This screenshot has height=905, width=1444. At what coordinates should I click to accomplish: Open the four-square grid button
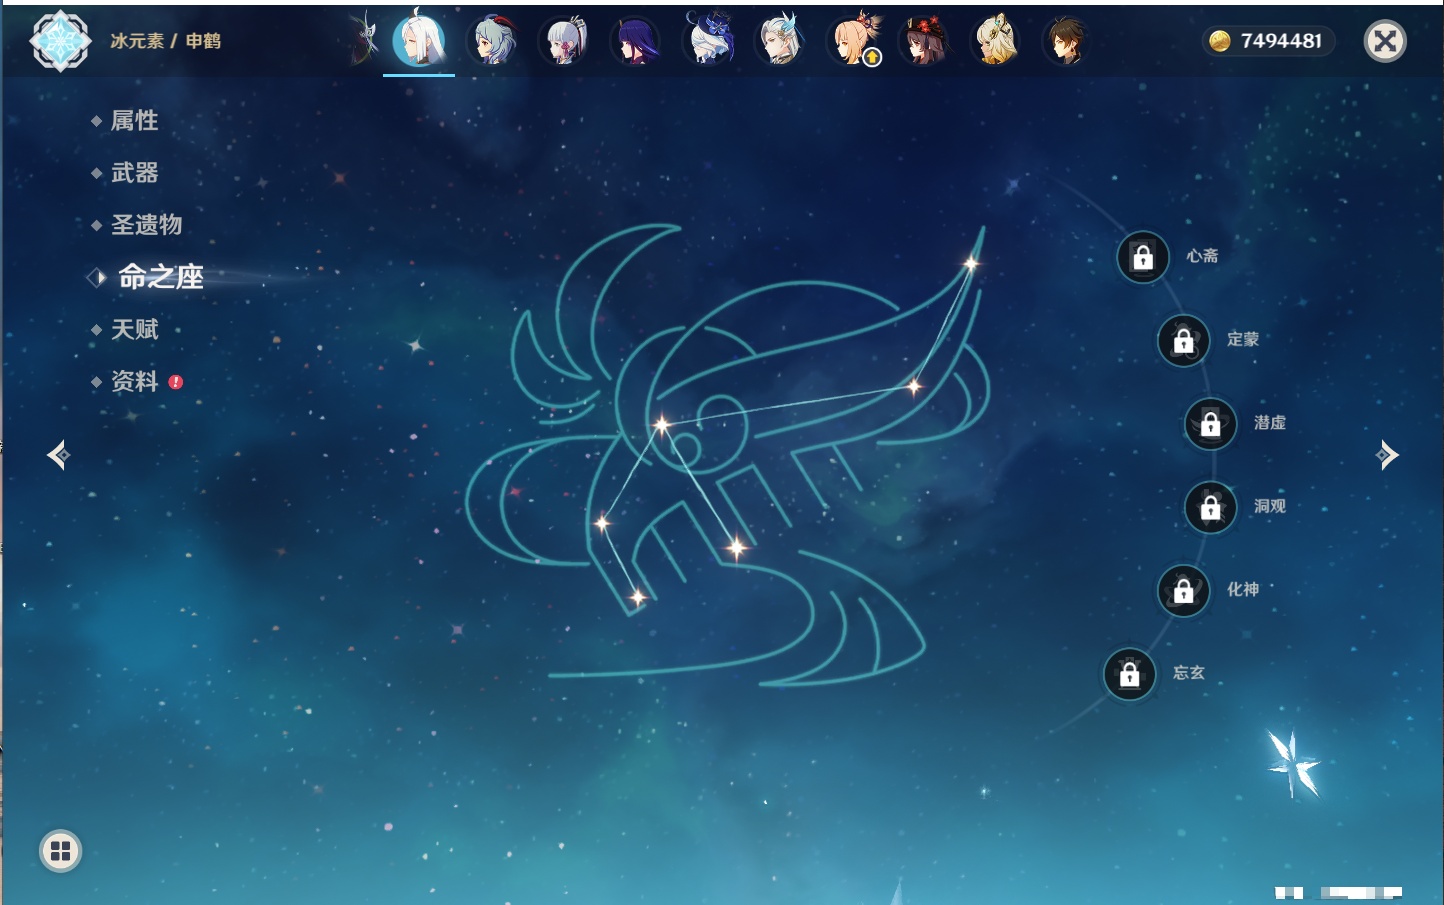click(60, 851)
